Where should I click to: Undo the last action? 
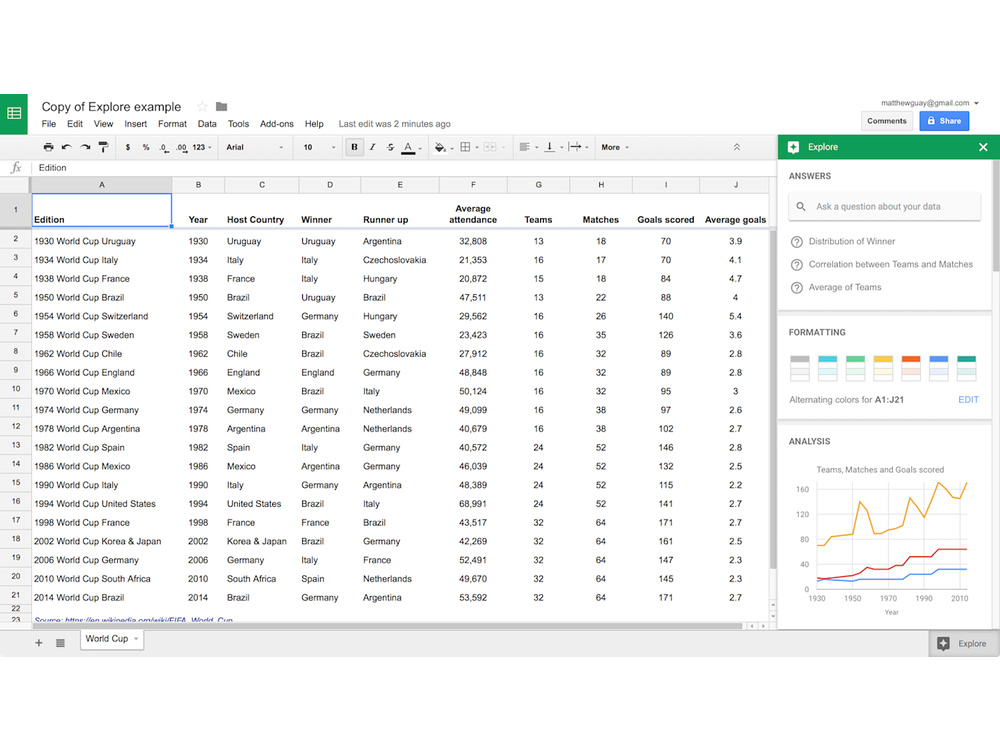click(66, 147)
